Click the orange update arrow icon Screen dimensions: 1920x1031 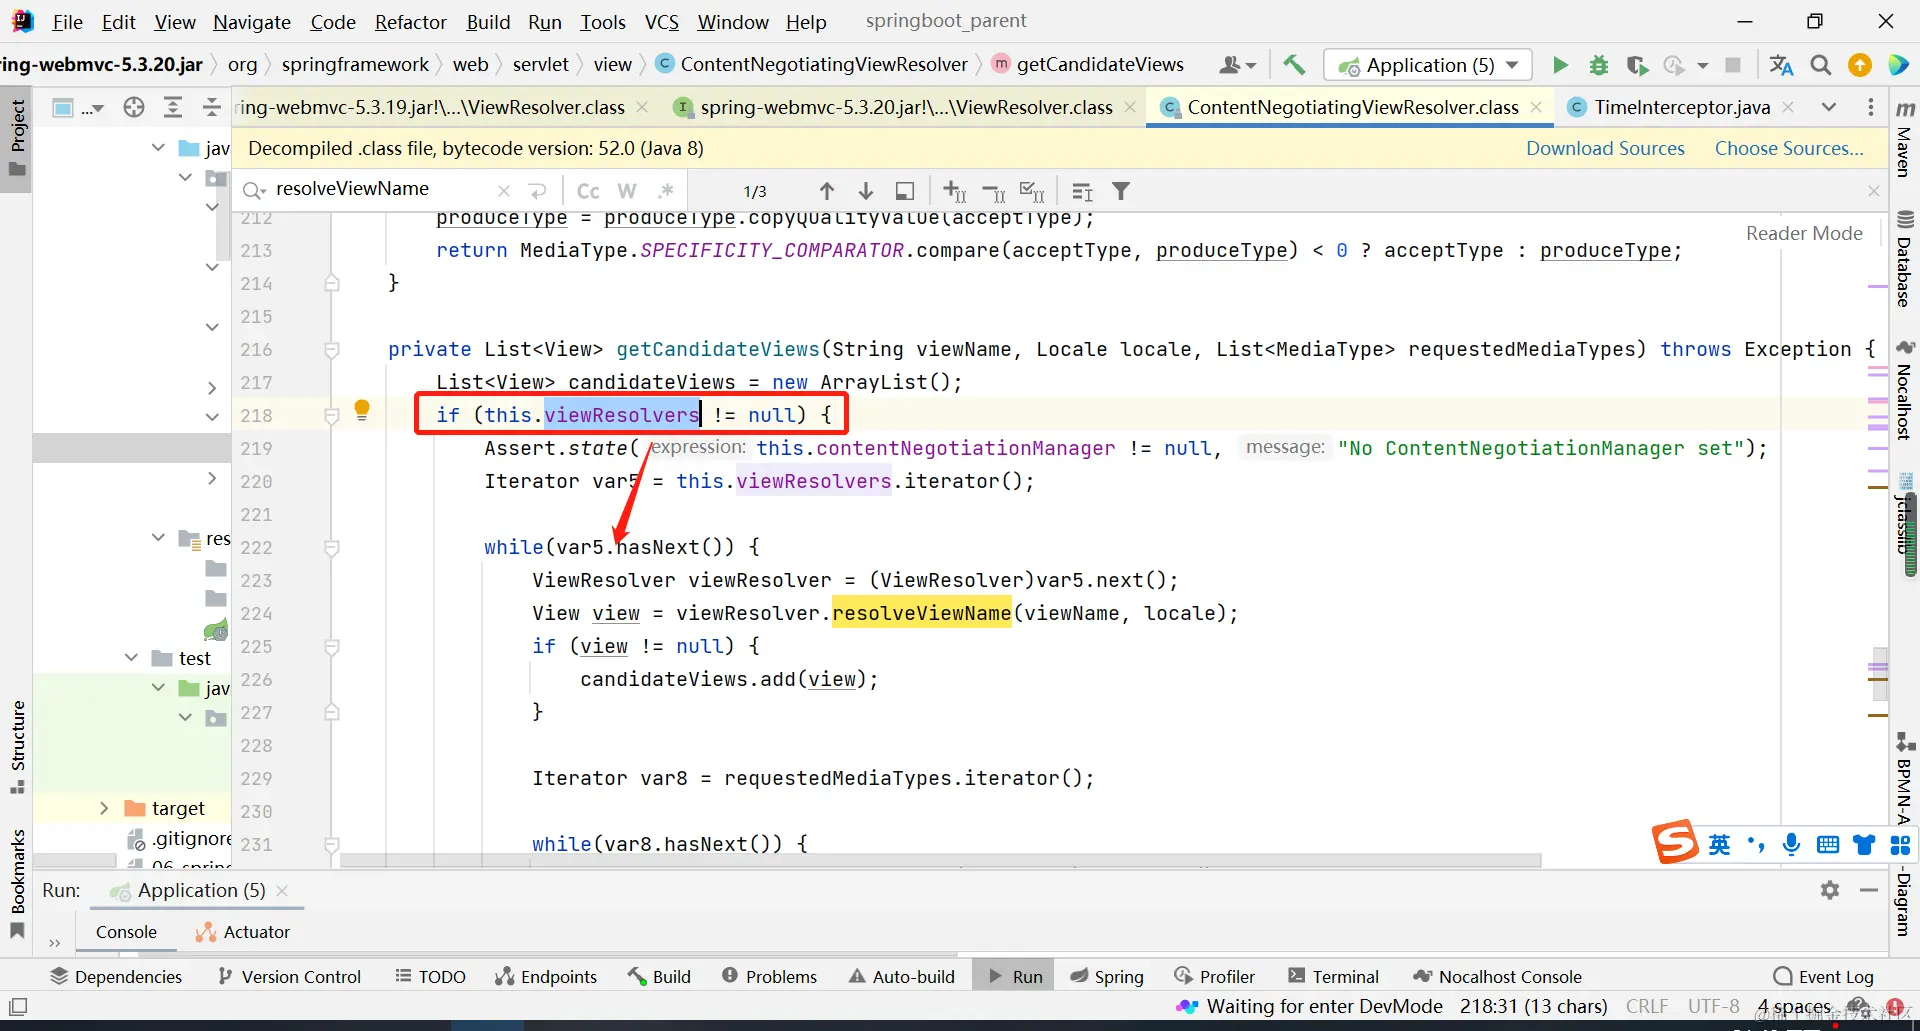click(1860, 65)
